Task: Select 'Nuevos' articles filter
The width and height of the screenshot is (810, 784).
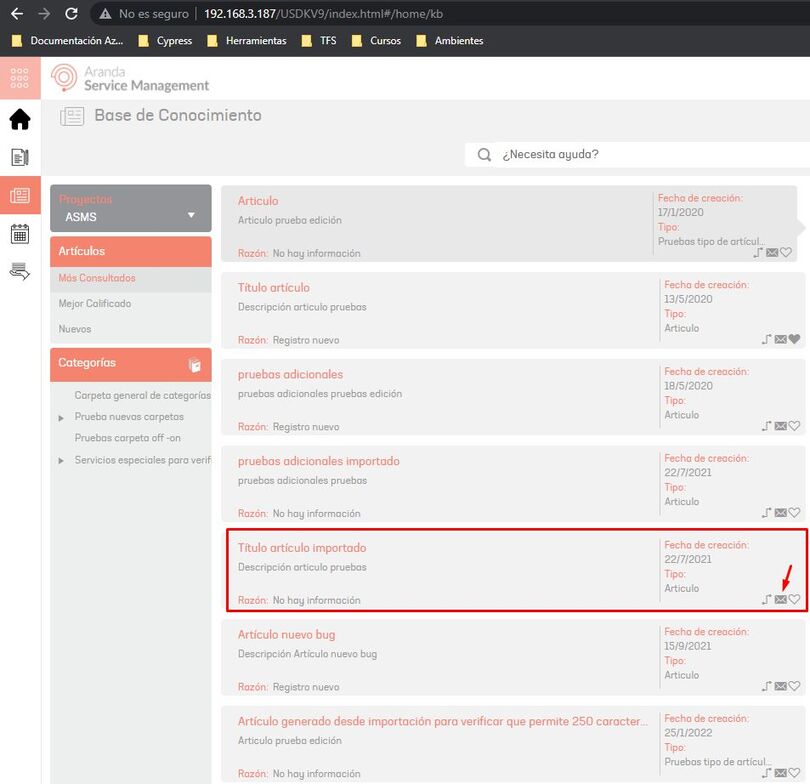Action: 75,329
